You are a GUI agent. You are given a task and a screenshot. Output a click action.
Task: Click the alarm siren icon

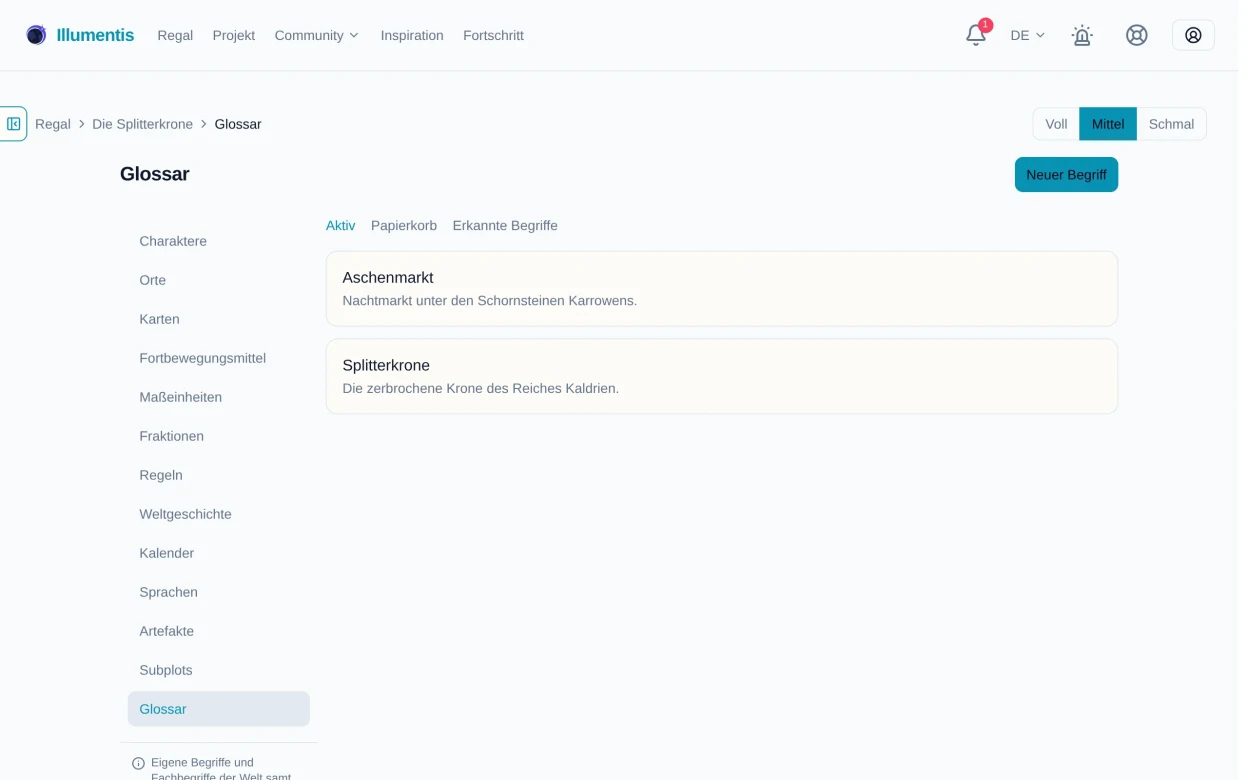click(1082, 35)
